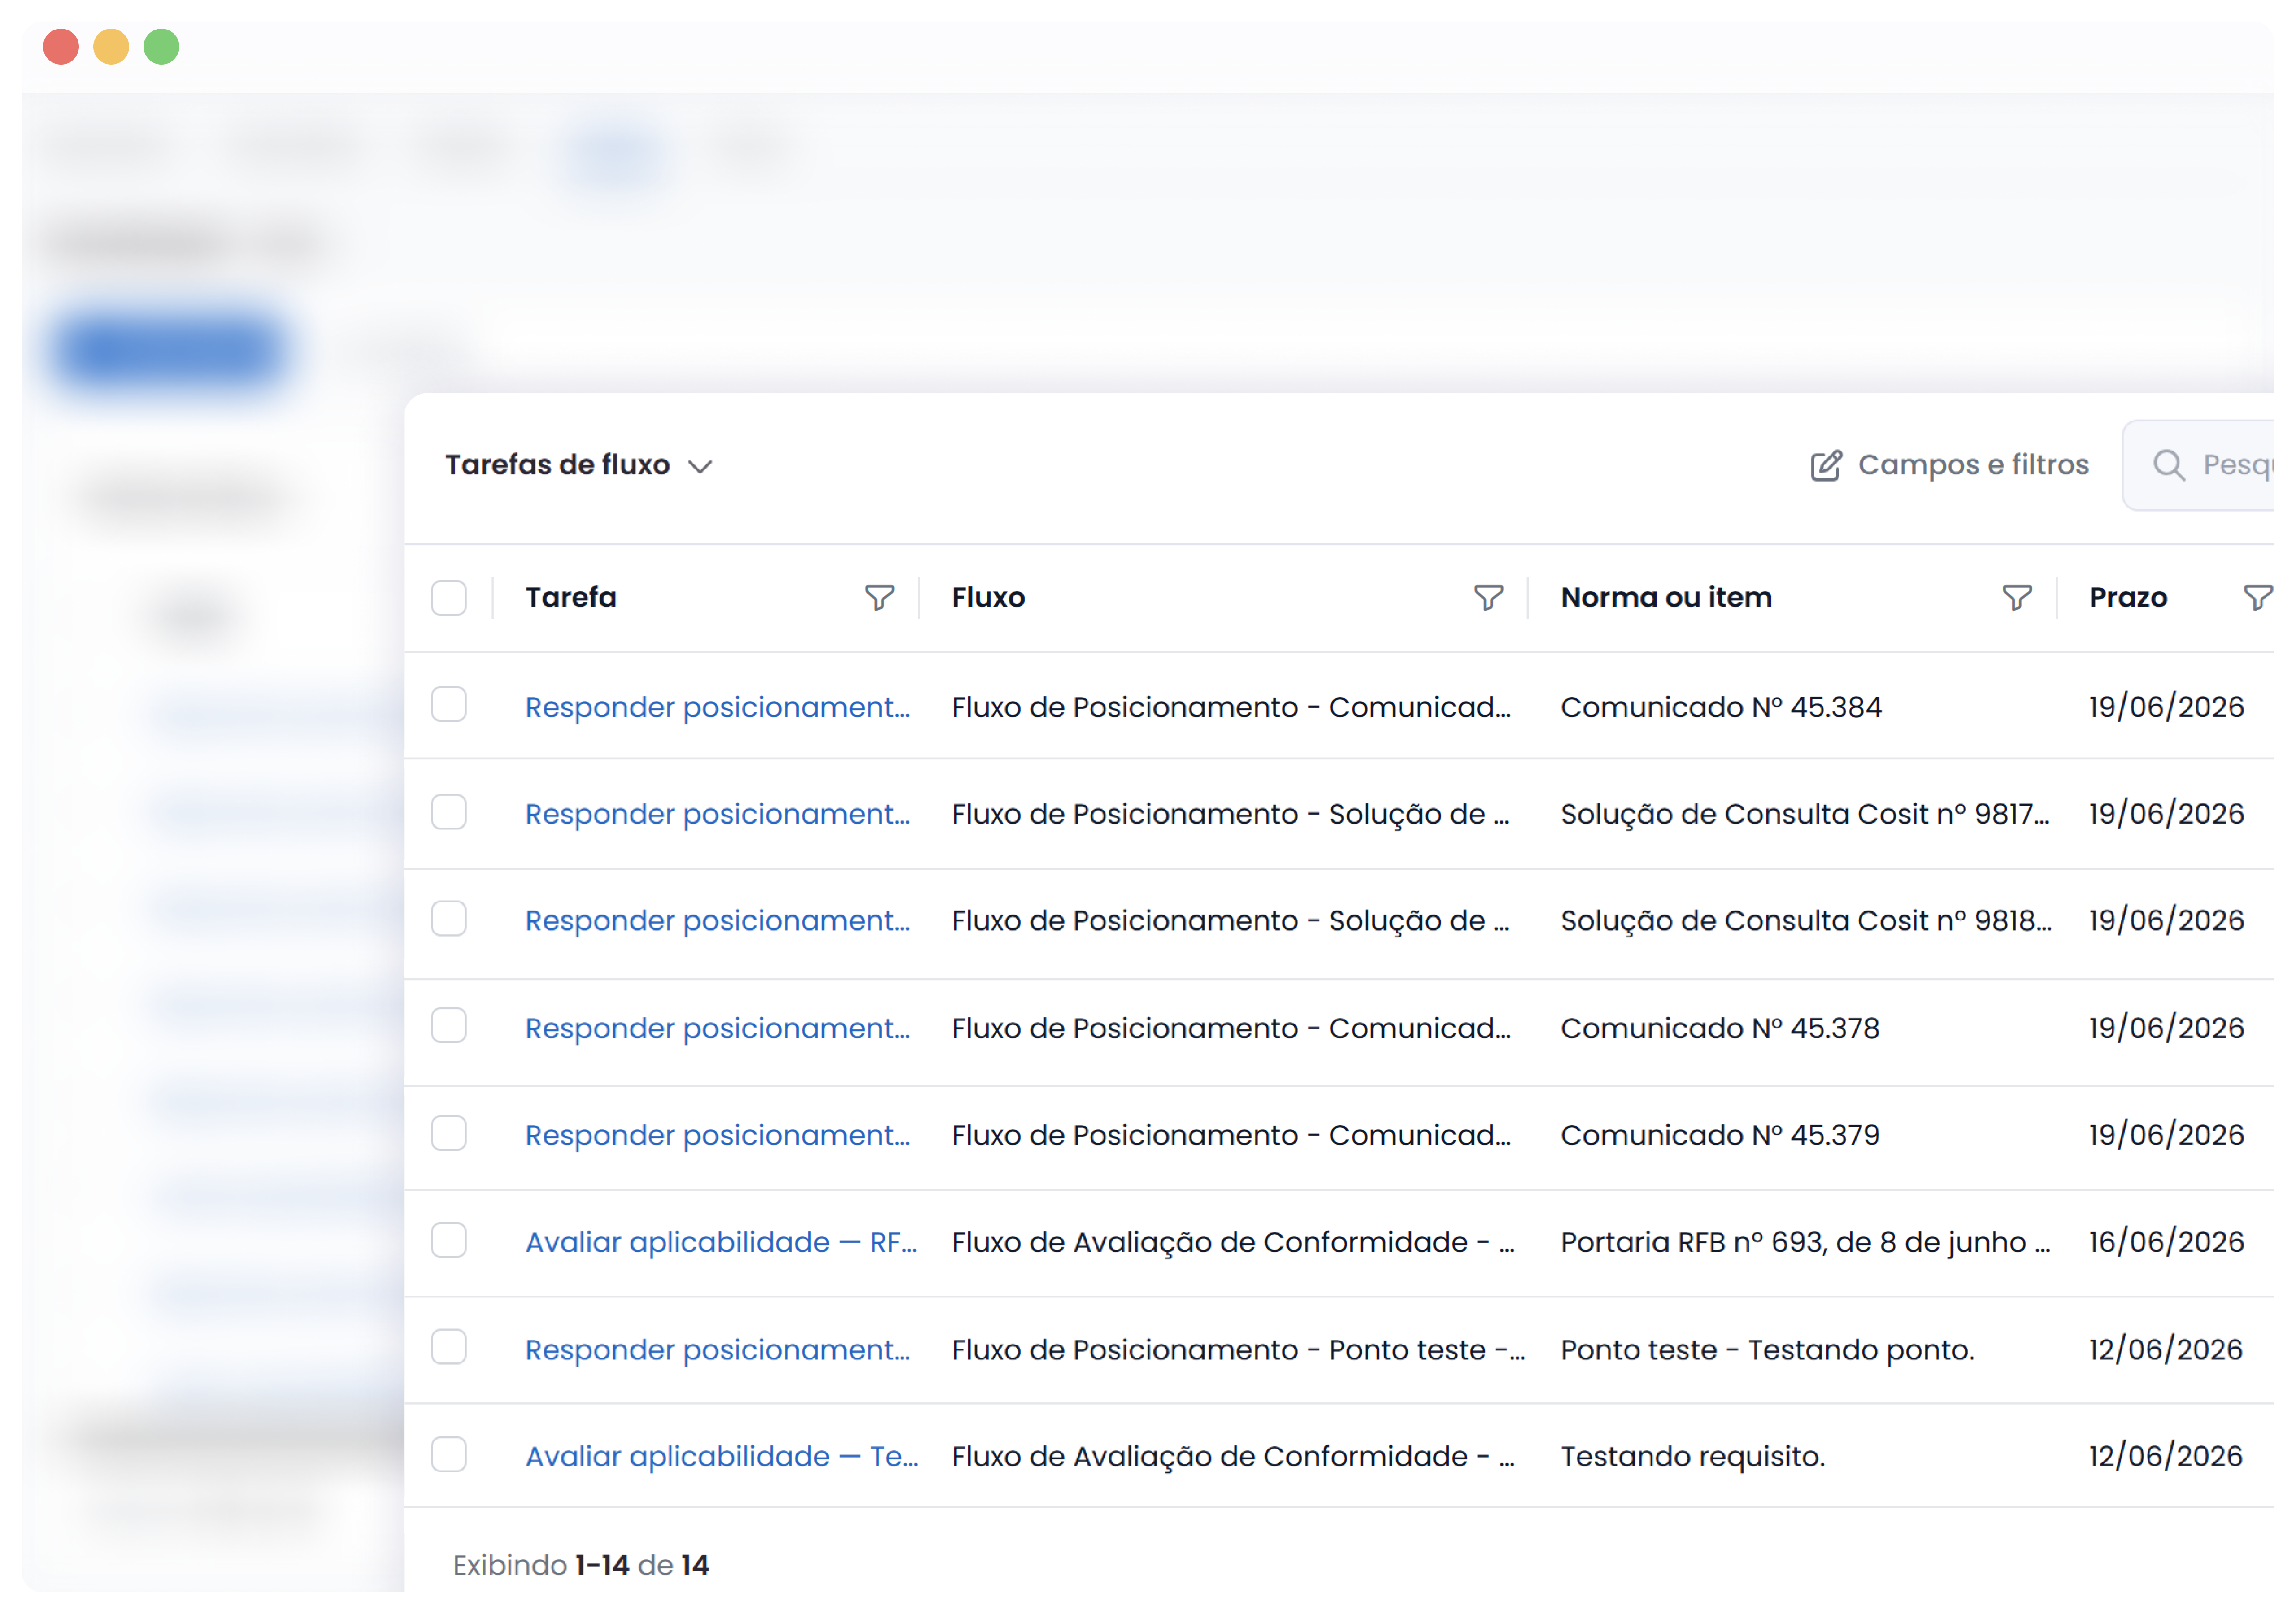Open Responder posicionamento task for Comunicado 45.384
Viewport: 2296px width, 1614px height.
pyautogui.click(x=717, y=707)
